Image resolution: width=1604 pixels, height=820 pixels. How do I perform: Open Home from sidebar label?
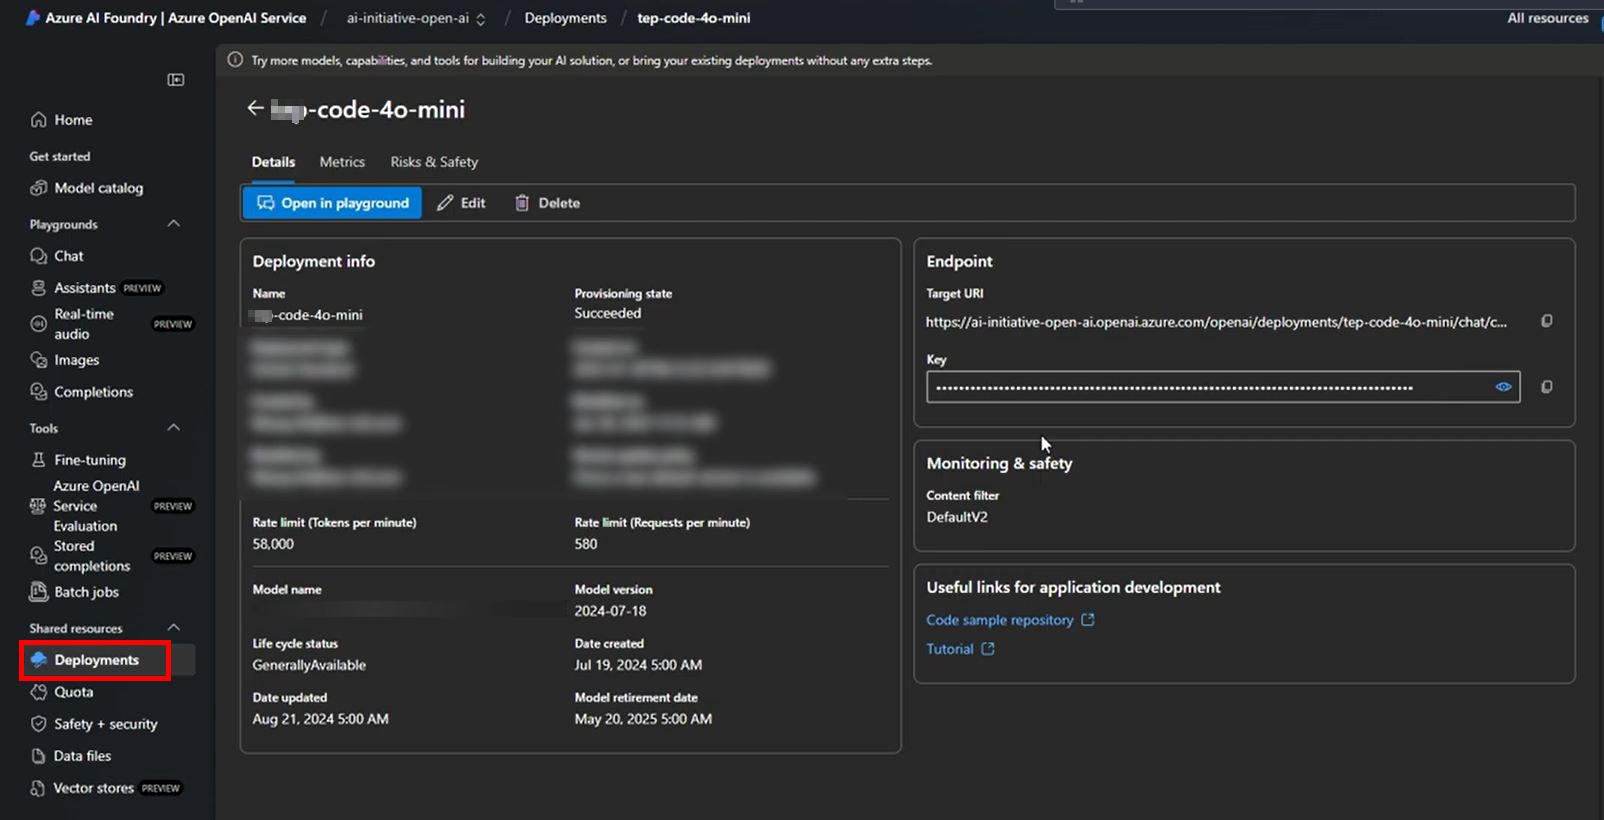[73, 120]
